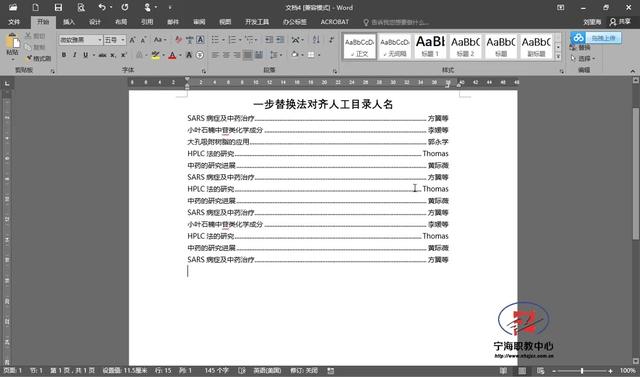Image resolution: width=640 pixels, height=377 pixels.
Task: Toggle Justify alignment
Action: click(x=248, y=55)
